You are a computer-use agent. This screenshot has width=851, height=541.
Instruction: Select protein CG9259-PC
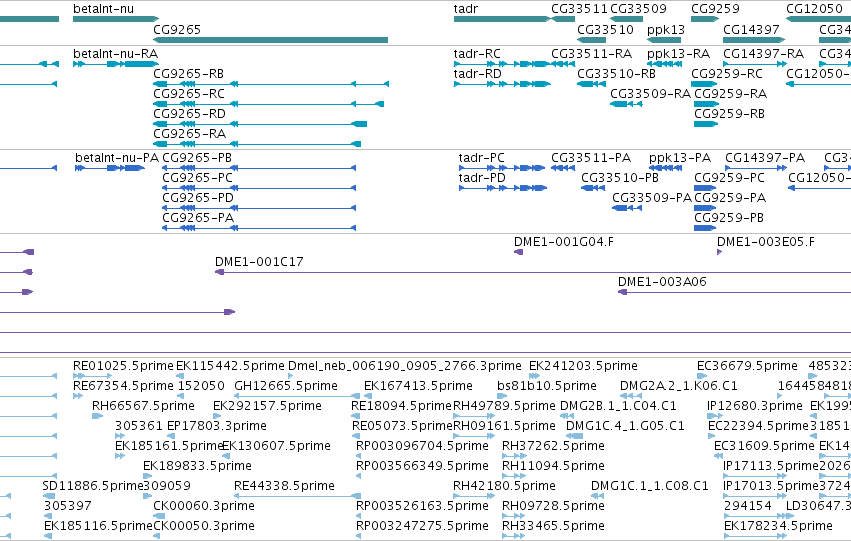tap(705, 188)
